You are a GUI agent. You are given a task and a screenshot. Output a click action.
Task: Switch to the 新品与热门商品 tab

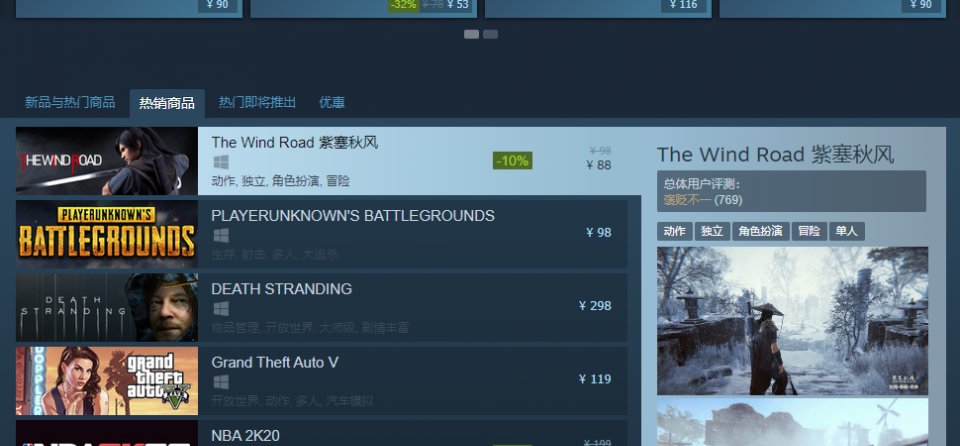tap(70, 102)
